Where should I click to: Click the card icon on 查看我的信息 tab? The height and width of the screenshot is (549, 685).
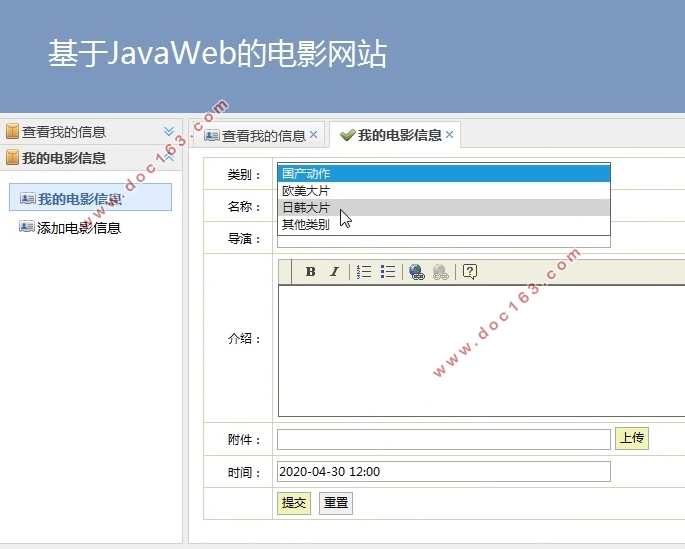point(212,135)
